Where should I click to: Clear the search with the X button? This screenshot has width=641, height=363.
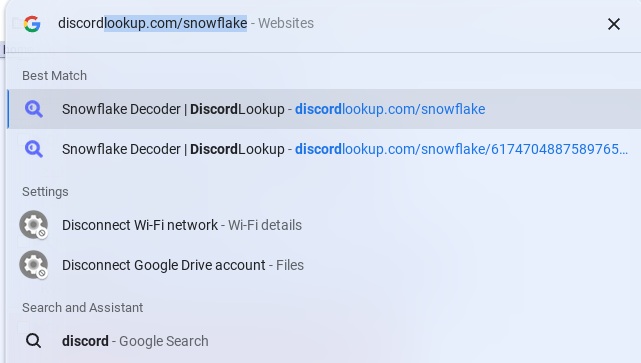(x=614, y=24)
